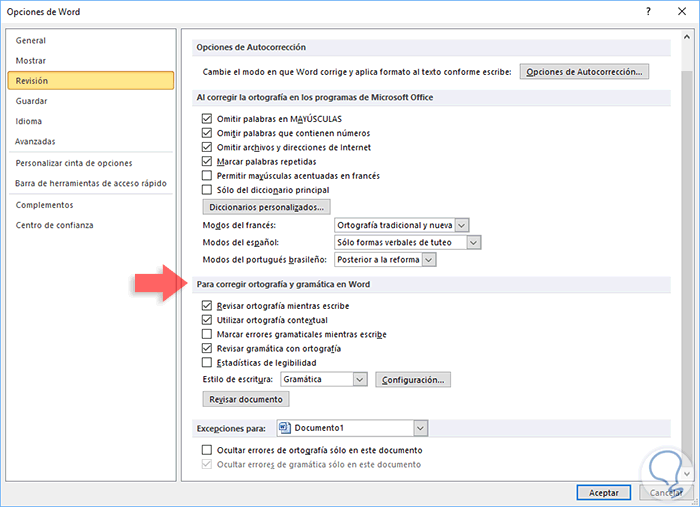The height and width of the screenshot is (507, 700).
Task: Click Opciones de Autocorrección button
Action: tap(584, 71)
